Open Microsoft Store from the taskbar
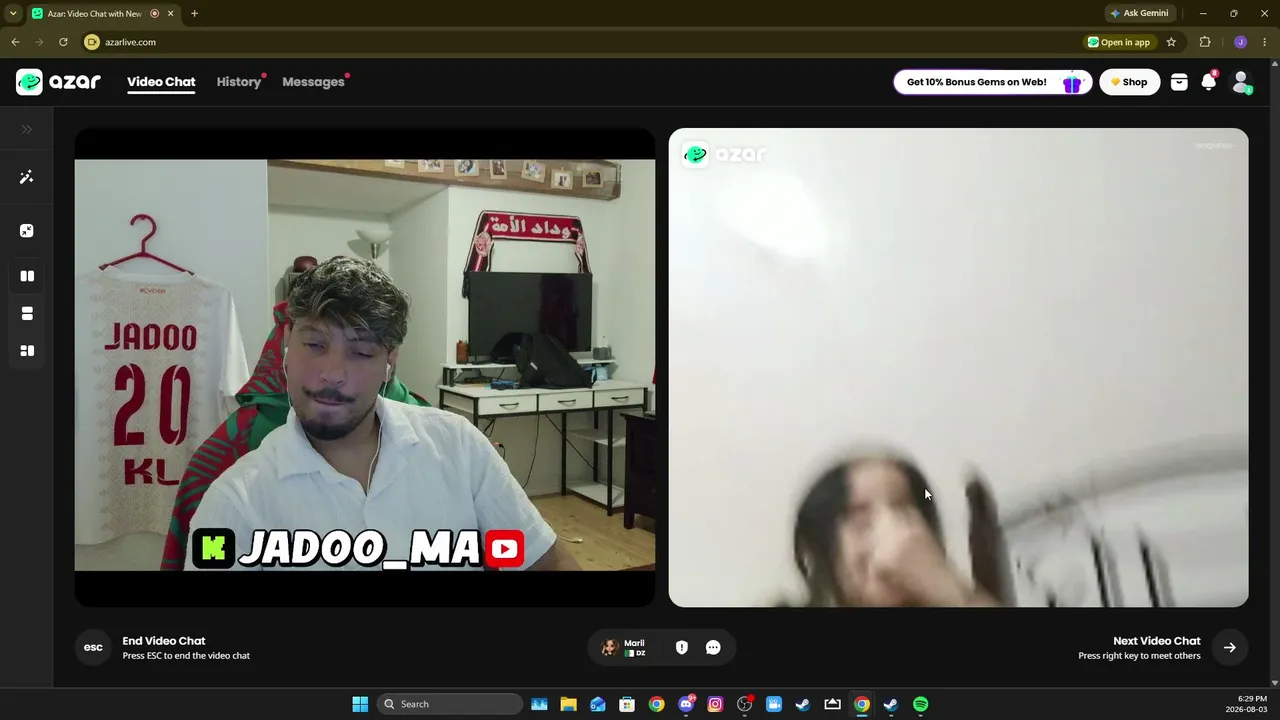This screenshot has height=720, width=1280. [627, 704]
